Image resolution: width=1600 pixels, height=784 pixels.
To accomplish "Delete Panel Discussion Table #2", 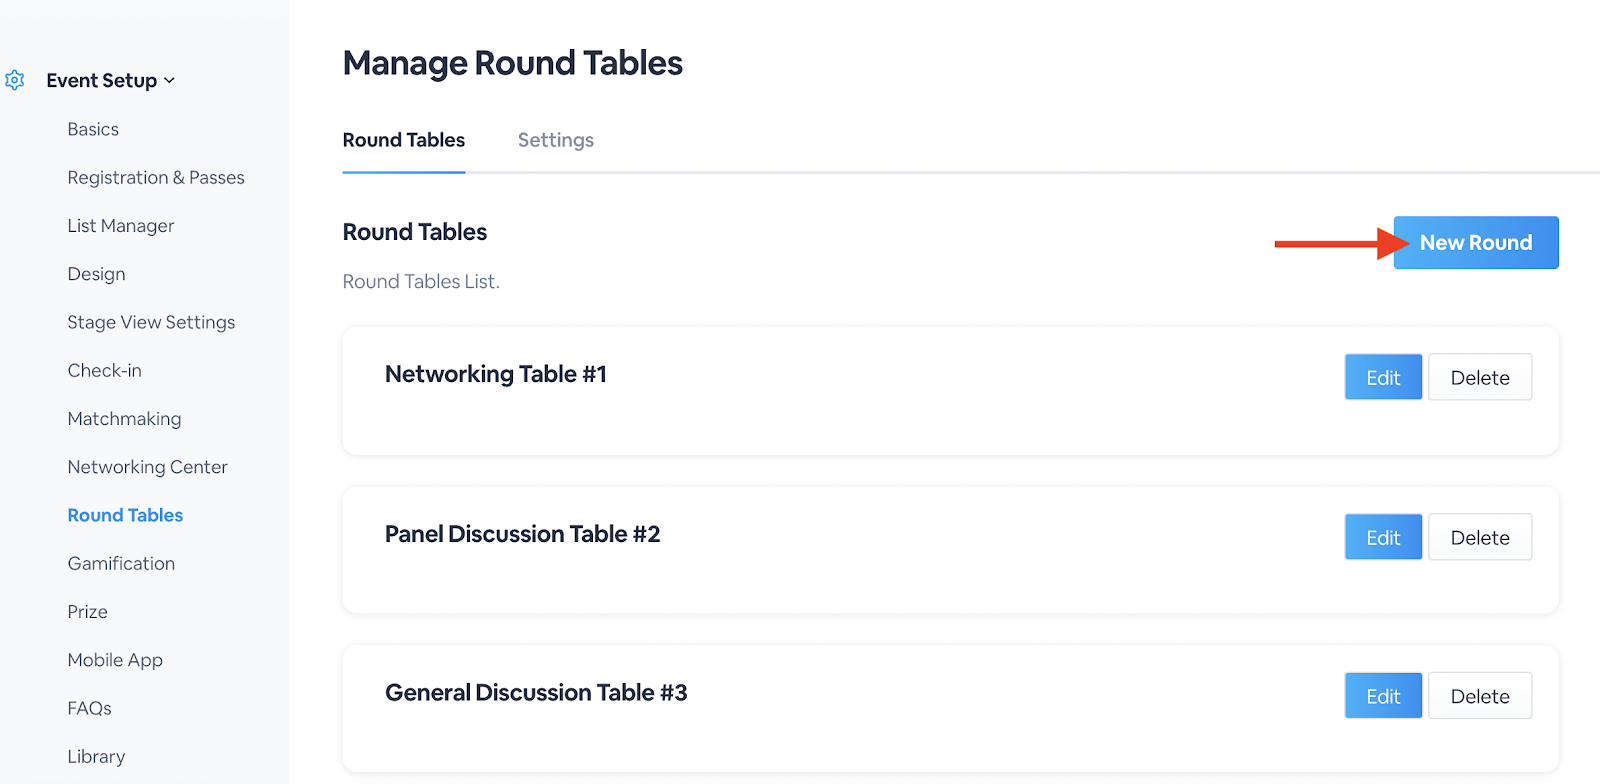I will (x=1479, y=537).
